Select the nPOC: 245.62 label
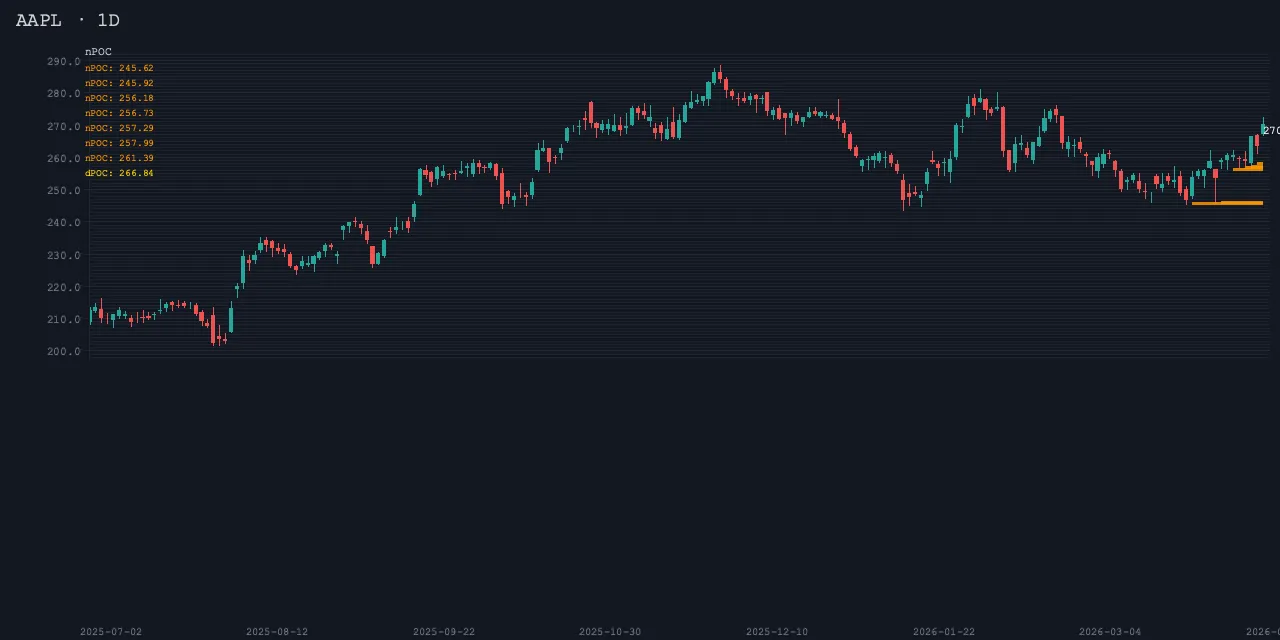1280x640 pixels. point(119,68)
